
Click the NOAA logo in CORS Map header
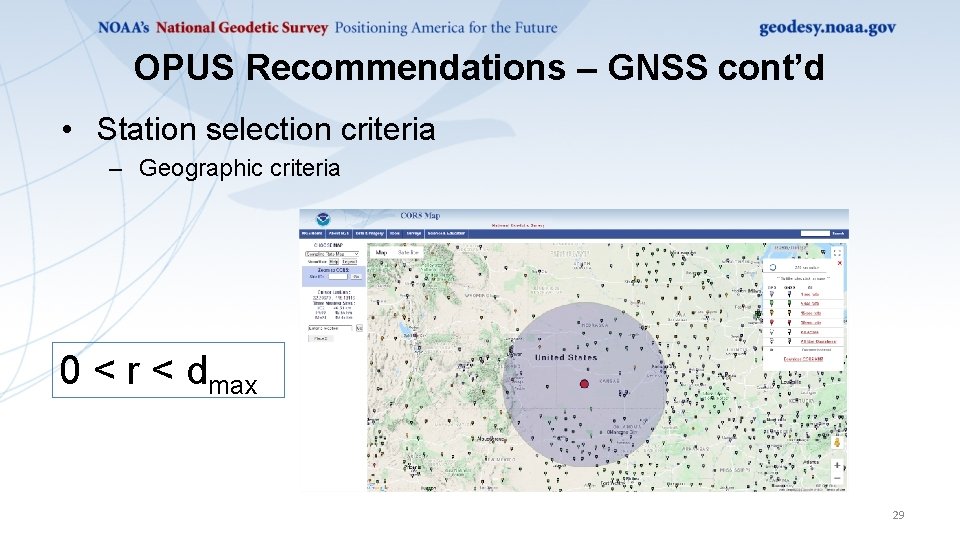coord(323,219)
